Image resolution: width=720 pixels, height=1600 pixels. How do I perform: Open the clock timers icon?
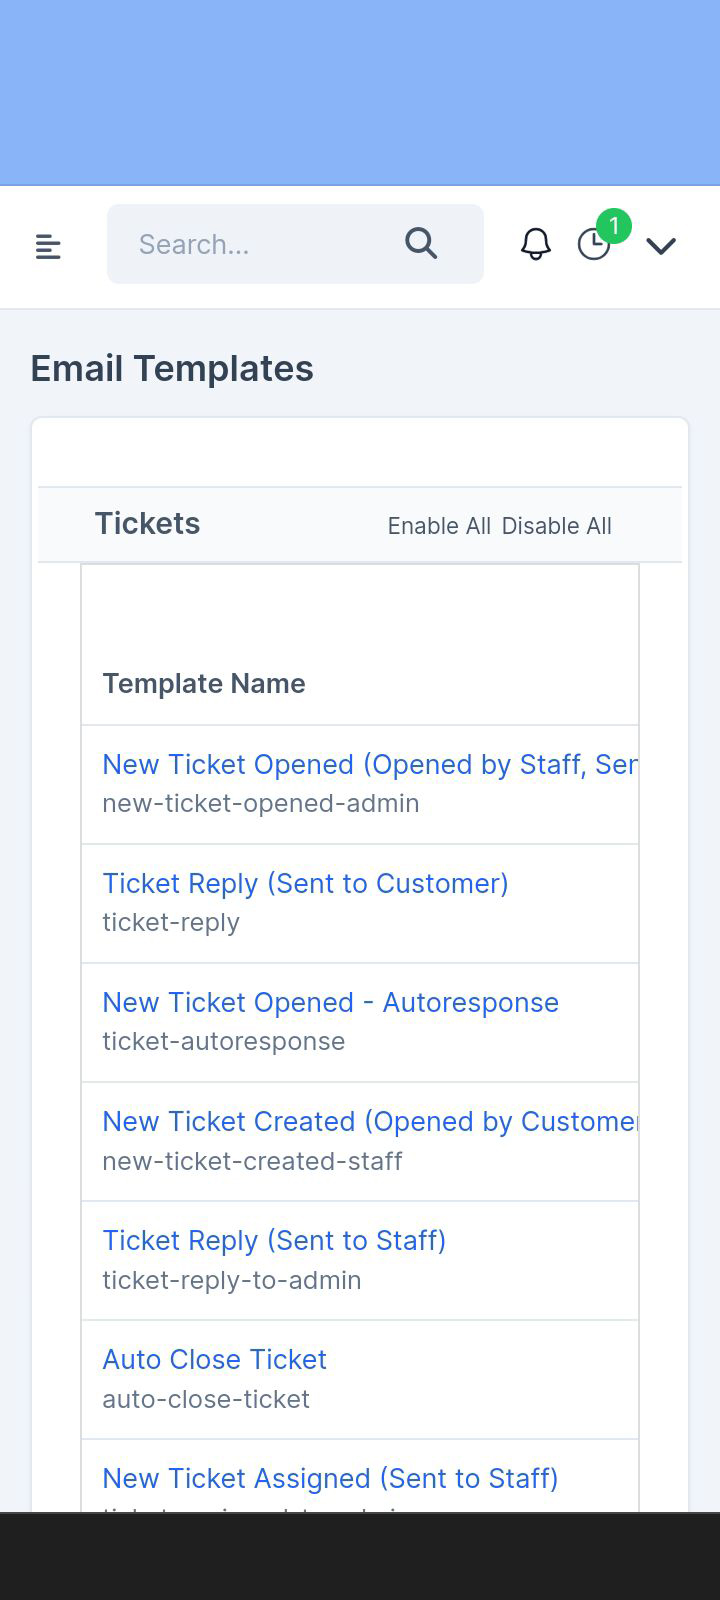pyautogui.click(x=593, y=245)
